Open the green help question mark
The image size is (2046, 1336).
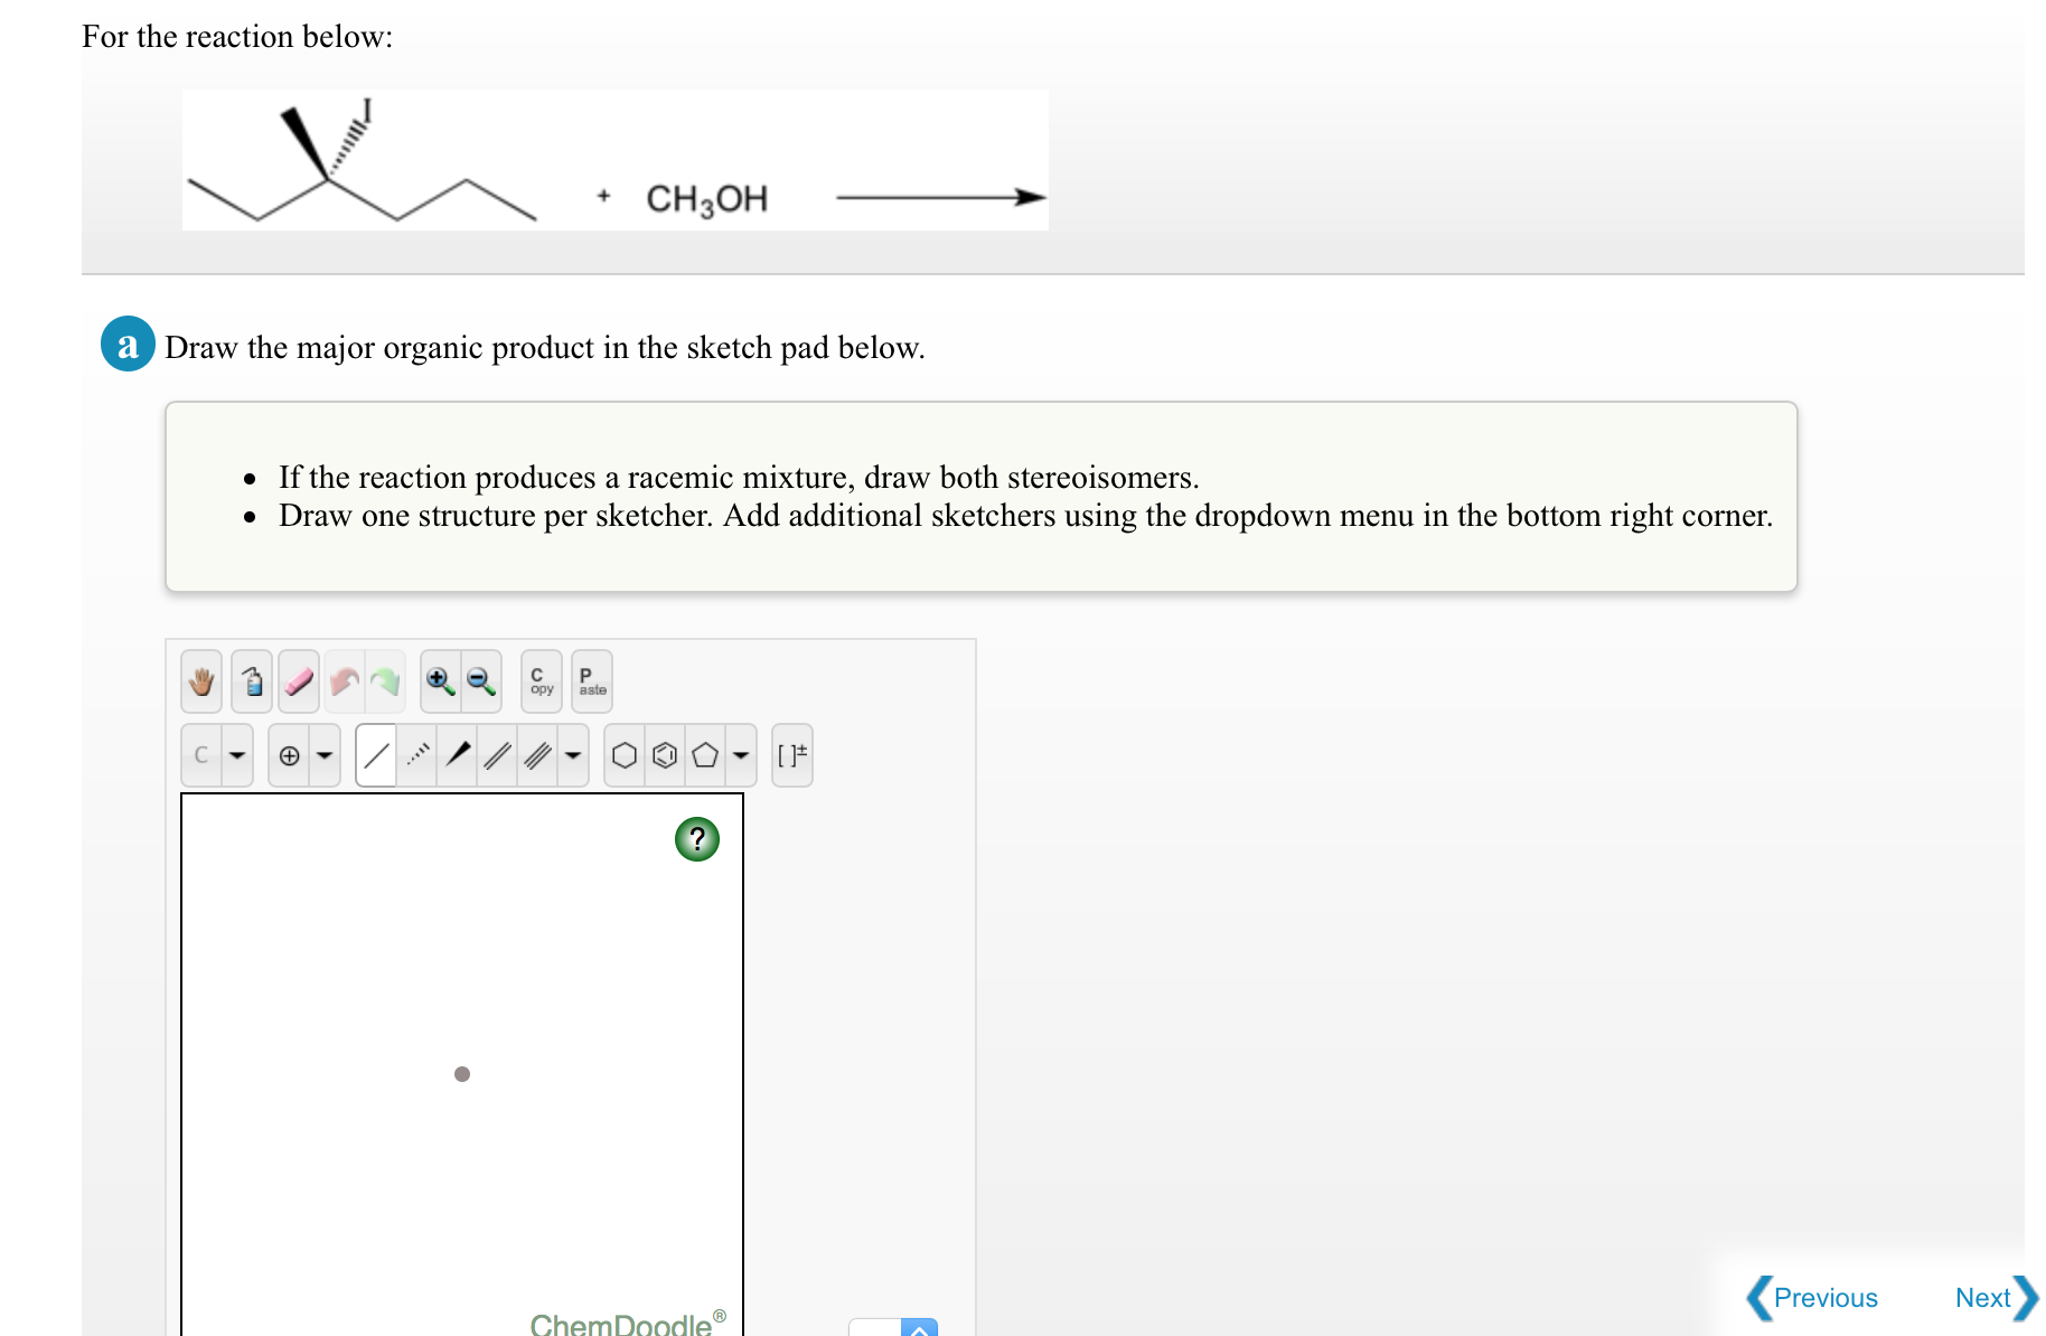point(697,839)
